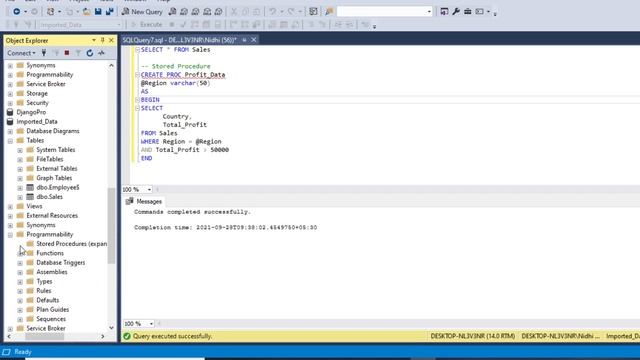Select the FileTables folder
640x360 pixels.
pos(50,159)
